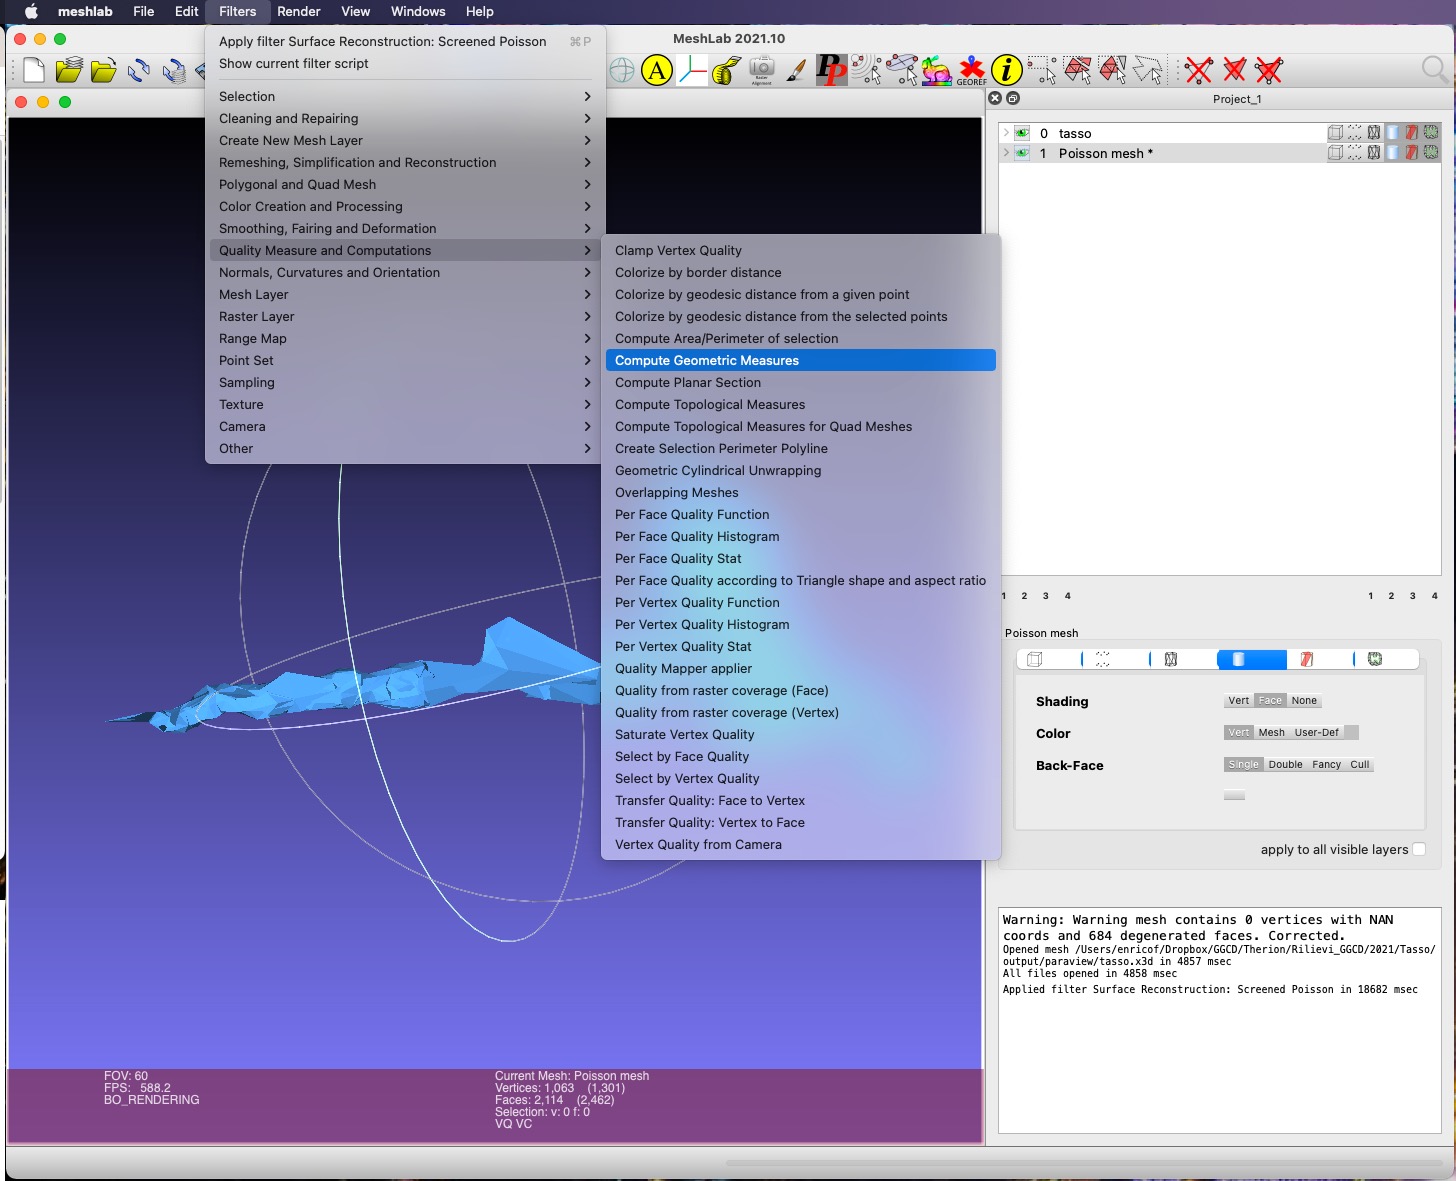Click the search magnifier in toolbar
Viewport: 1456px width, 1181px height.
pyautogui.click(x=1434, y=70)
